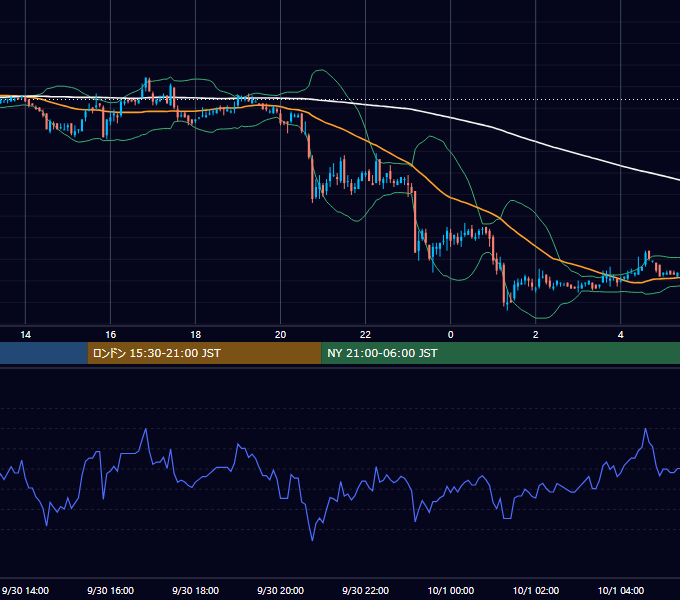
Task: Click the 22 hour axis label
Action: 366,335
